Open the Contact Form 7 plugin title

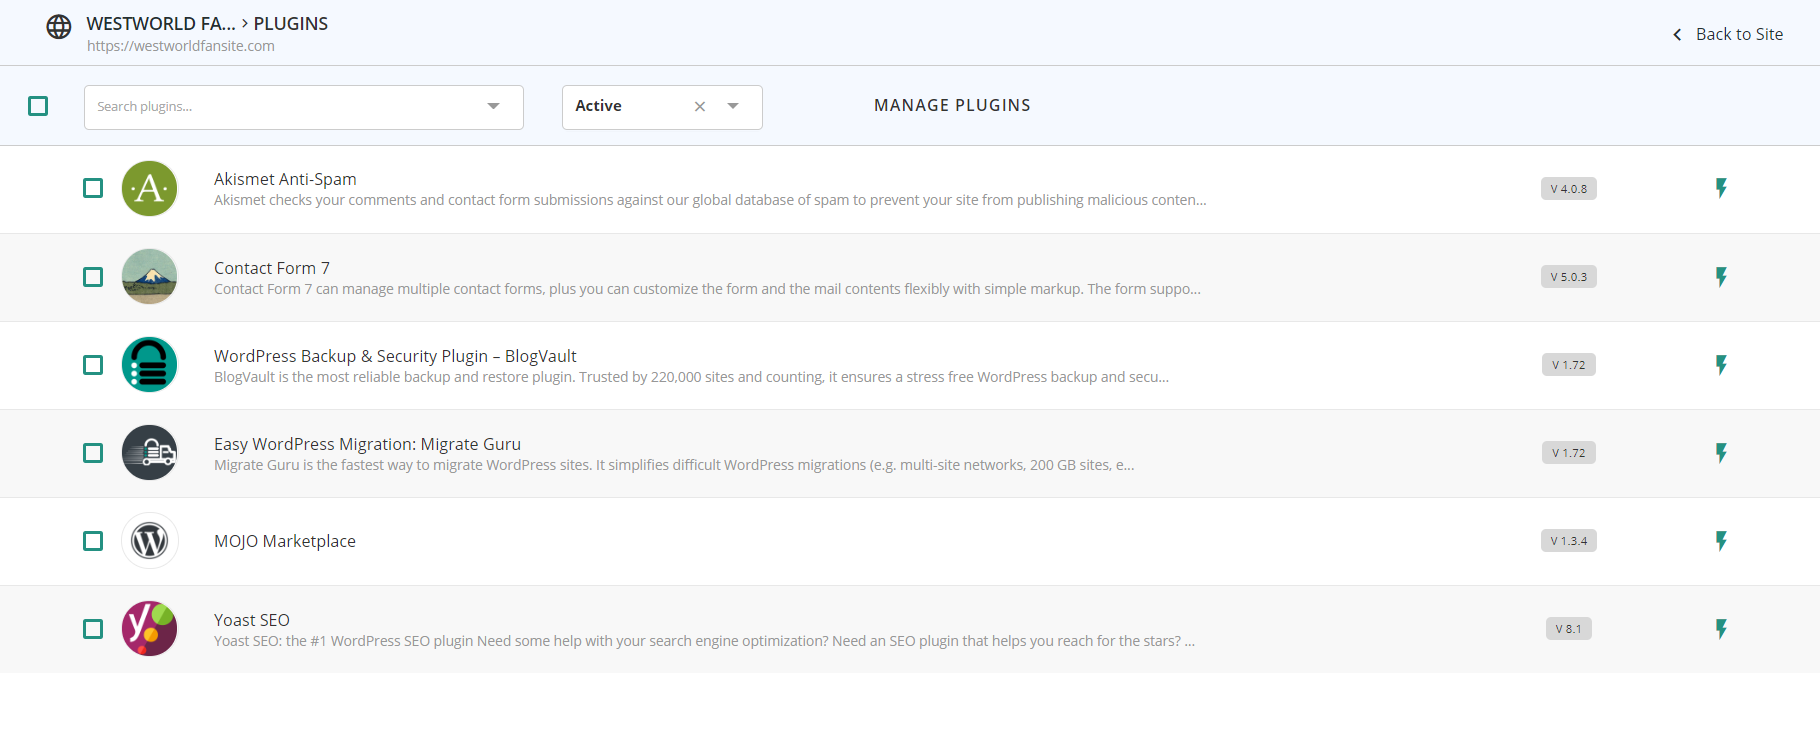(272, 268)
